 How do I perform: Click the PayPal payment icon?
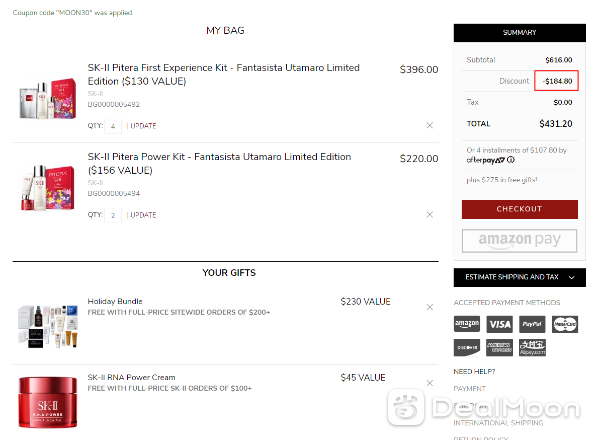[532, 324]
